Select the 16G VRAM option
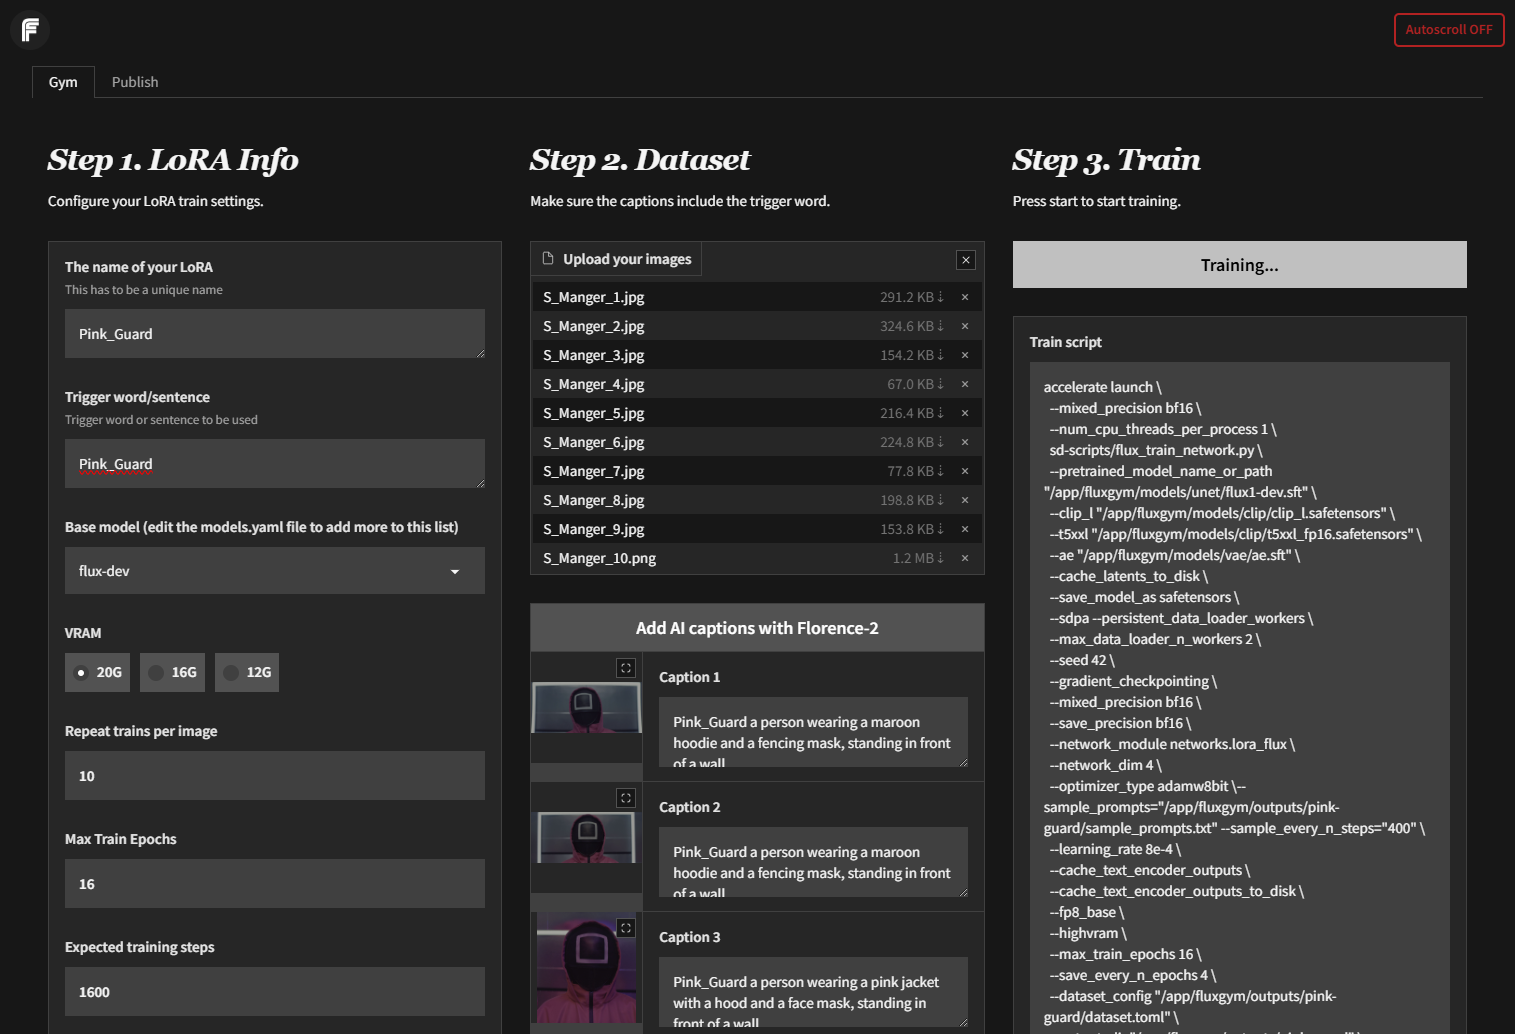1515x1034 pixels. [x=157, y=673]
